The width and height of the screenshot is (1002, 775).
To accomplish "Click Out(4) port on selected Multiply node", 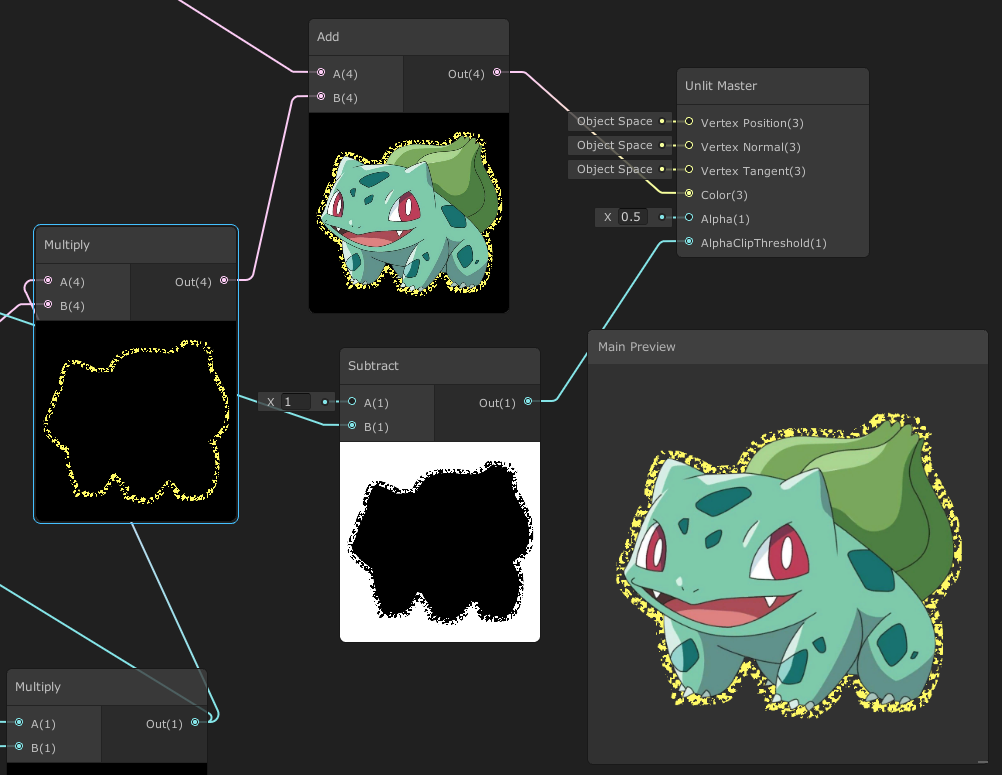I will [224, 280].
